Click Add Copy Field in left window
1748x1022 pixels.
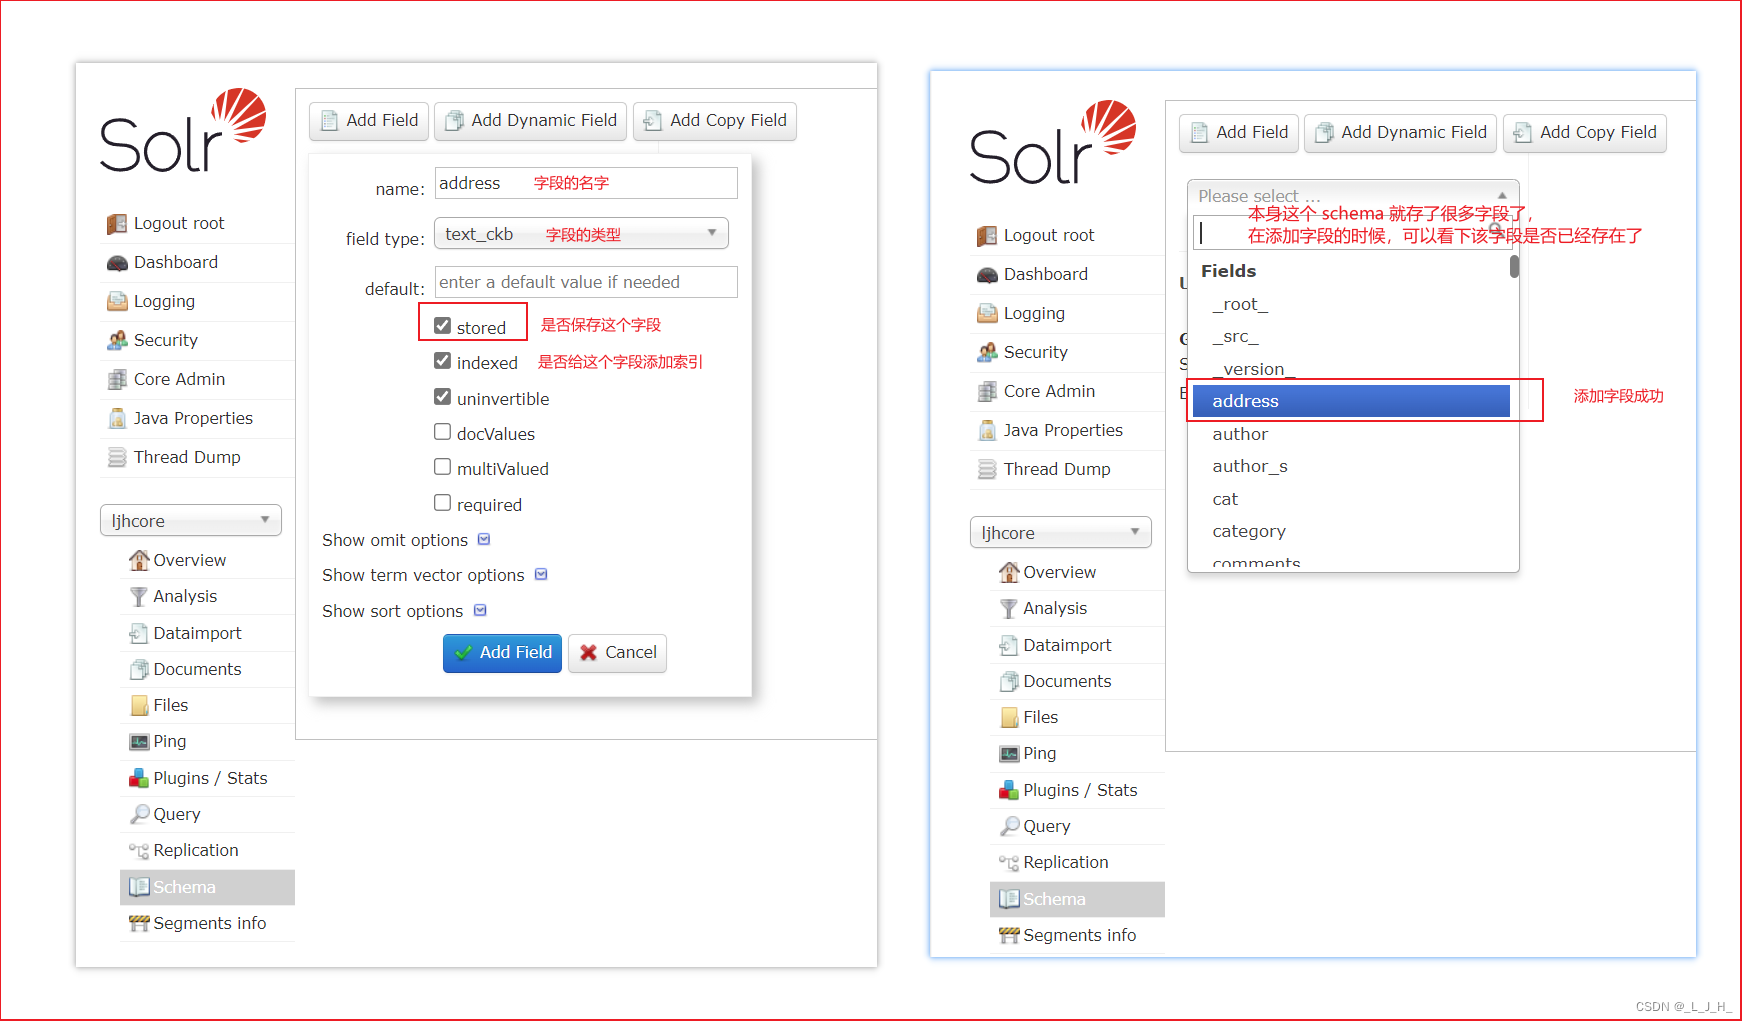[714, 121]
